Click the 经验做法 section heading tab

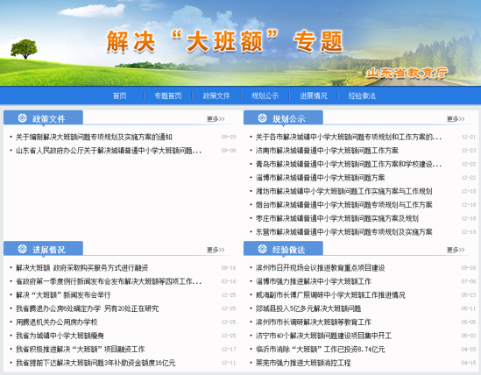[283, 249]
